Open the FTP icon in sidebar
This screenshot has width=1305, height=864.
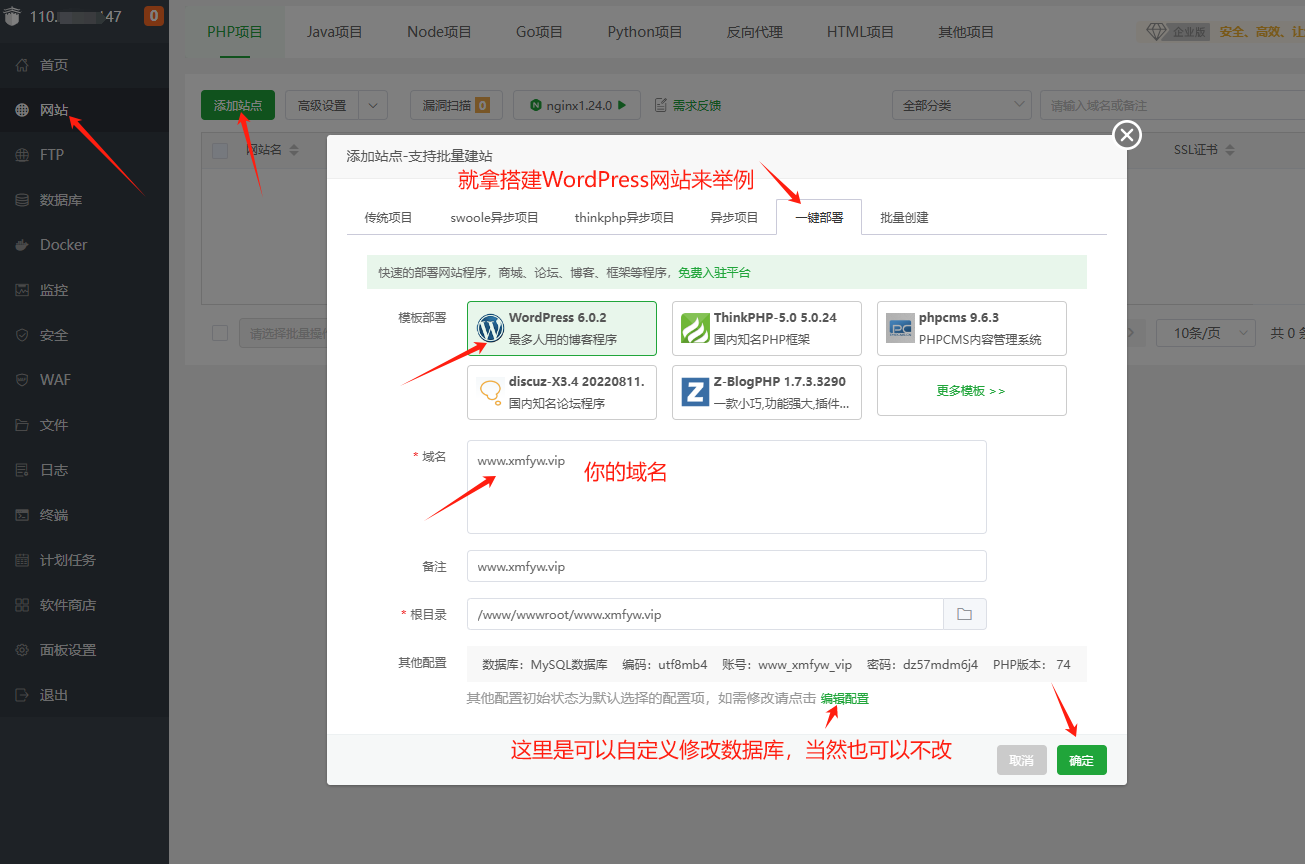(x=22, y=155)
